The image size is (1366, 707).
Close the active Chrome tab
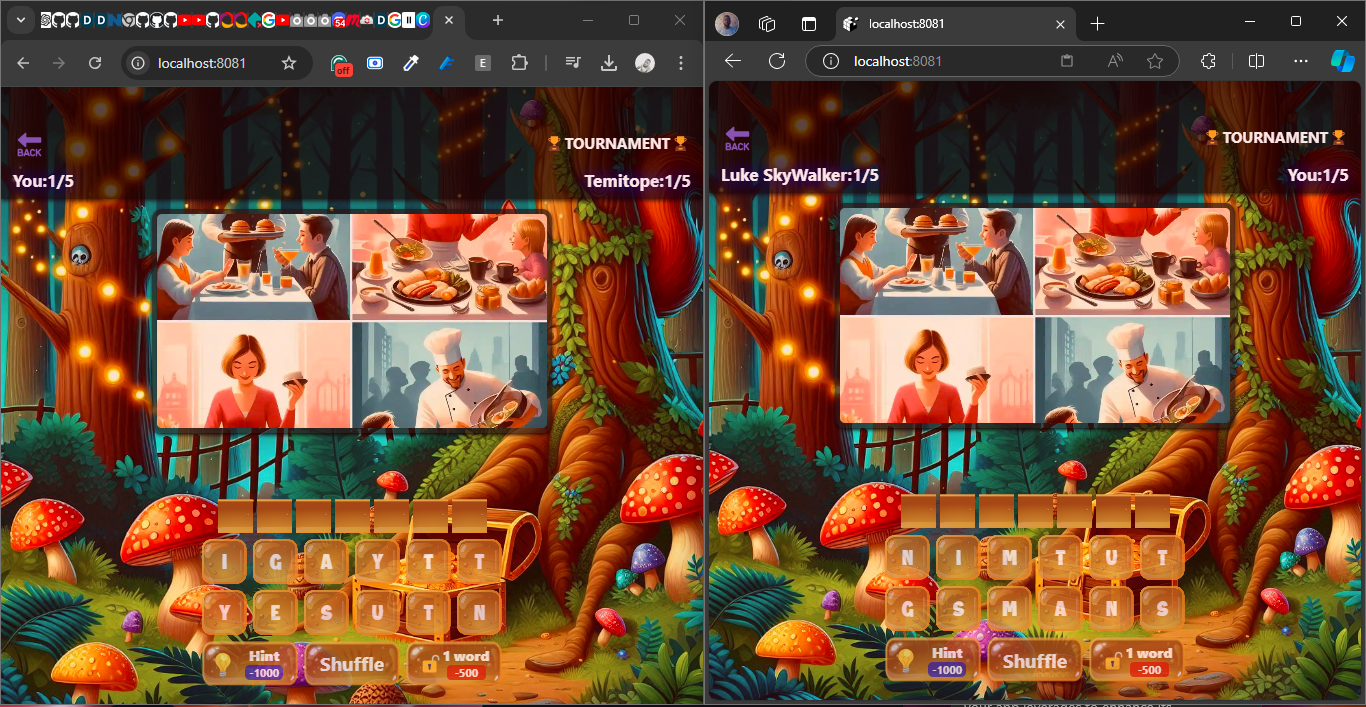449,20
